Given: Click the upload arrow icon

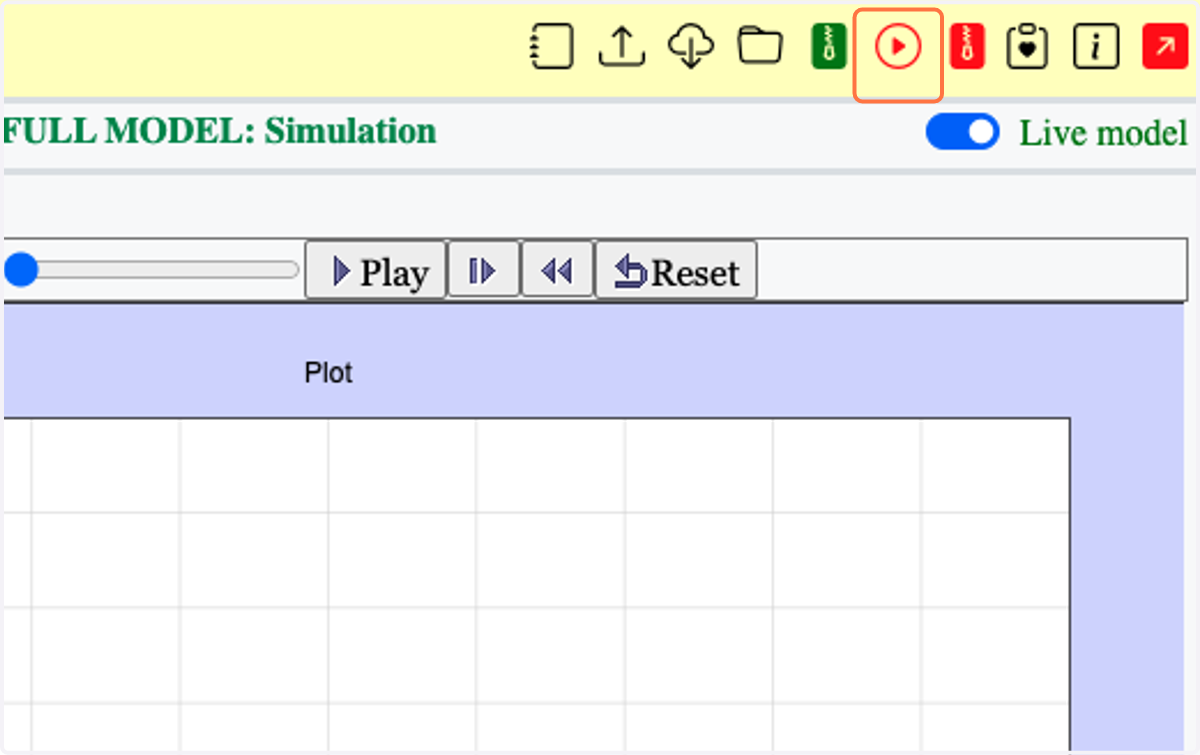Looking at the screenshot, I should coord(622,47).
